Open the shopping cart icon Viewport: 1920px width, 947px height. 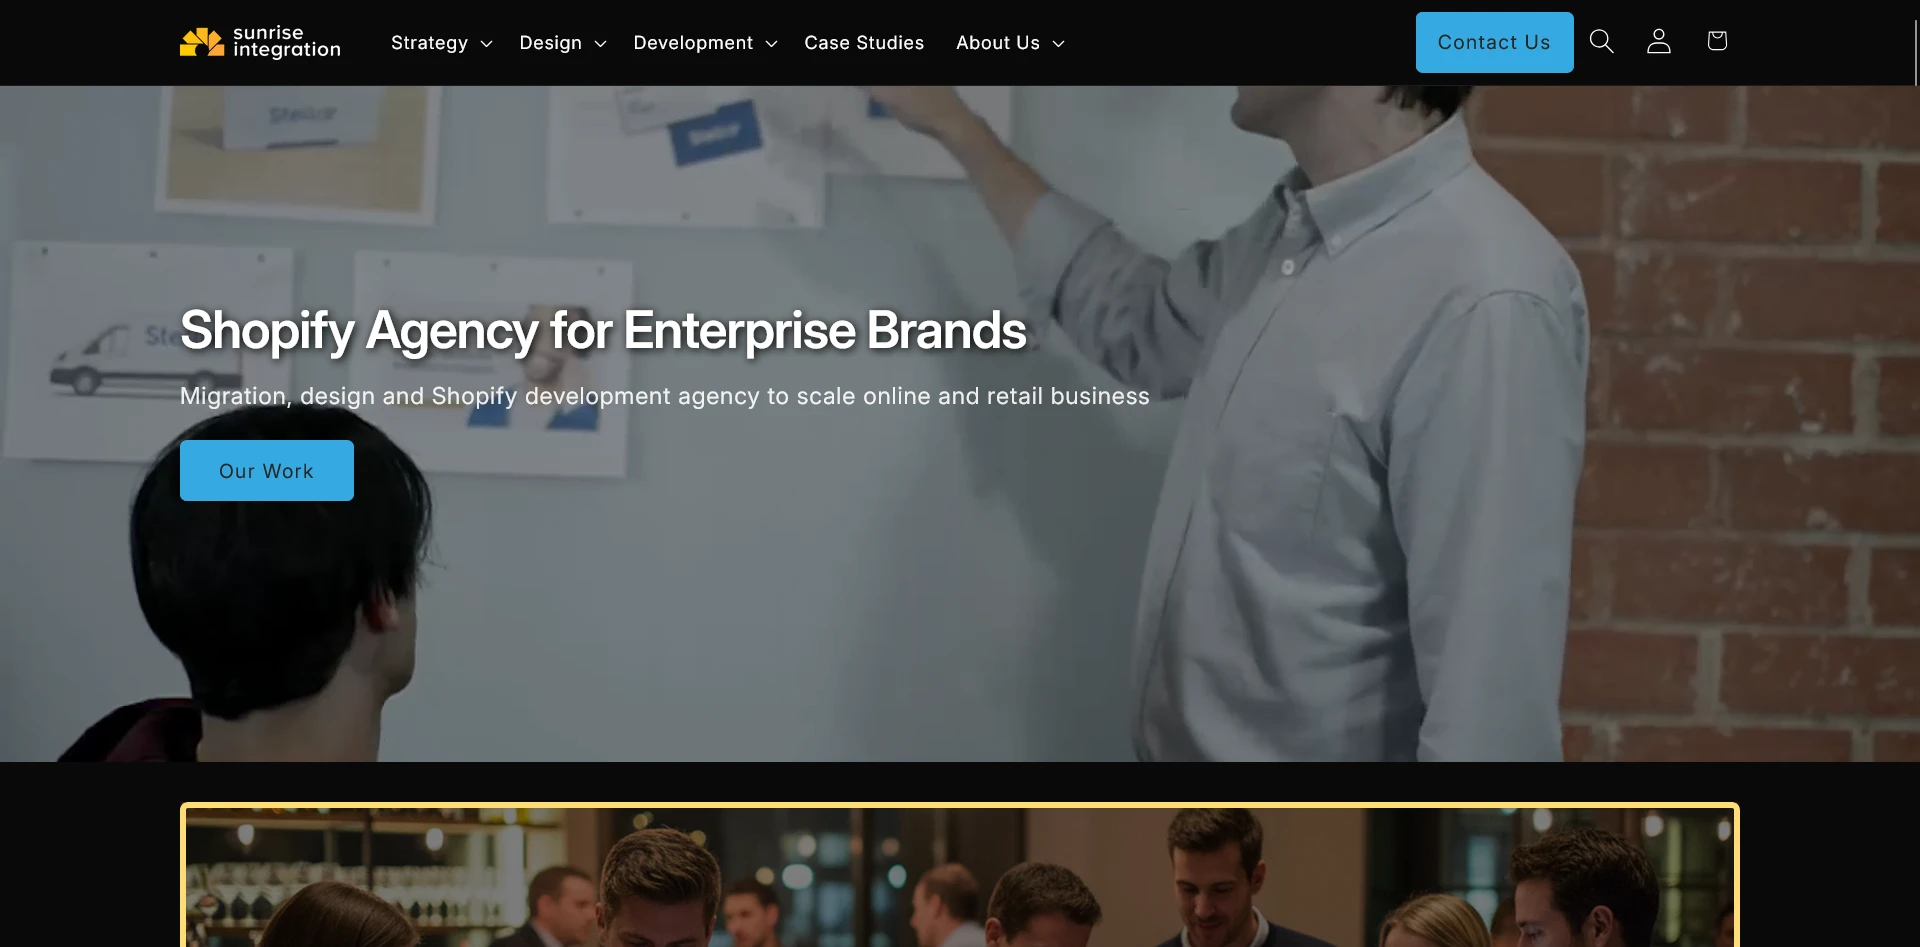(1717, 41)
